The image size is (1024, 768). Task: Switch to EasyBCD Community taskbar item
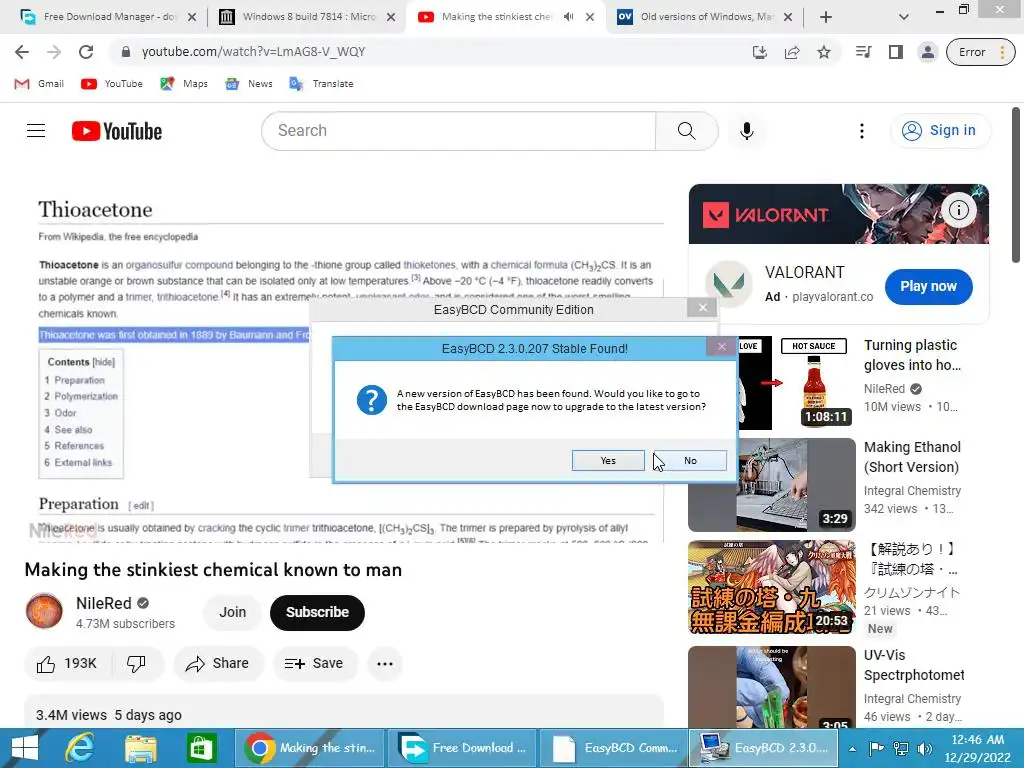pos(613,748)
